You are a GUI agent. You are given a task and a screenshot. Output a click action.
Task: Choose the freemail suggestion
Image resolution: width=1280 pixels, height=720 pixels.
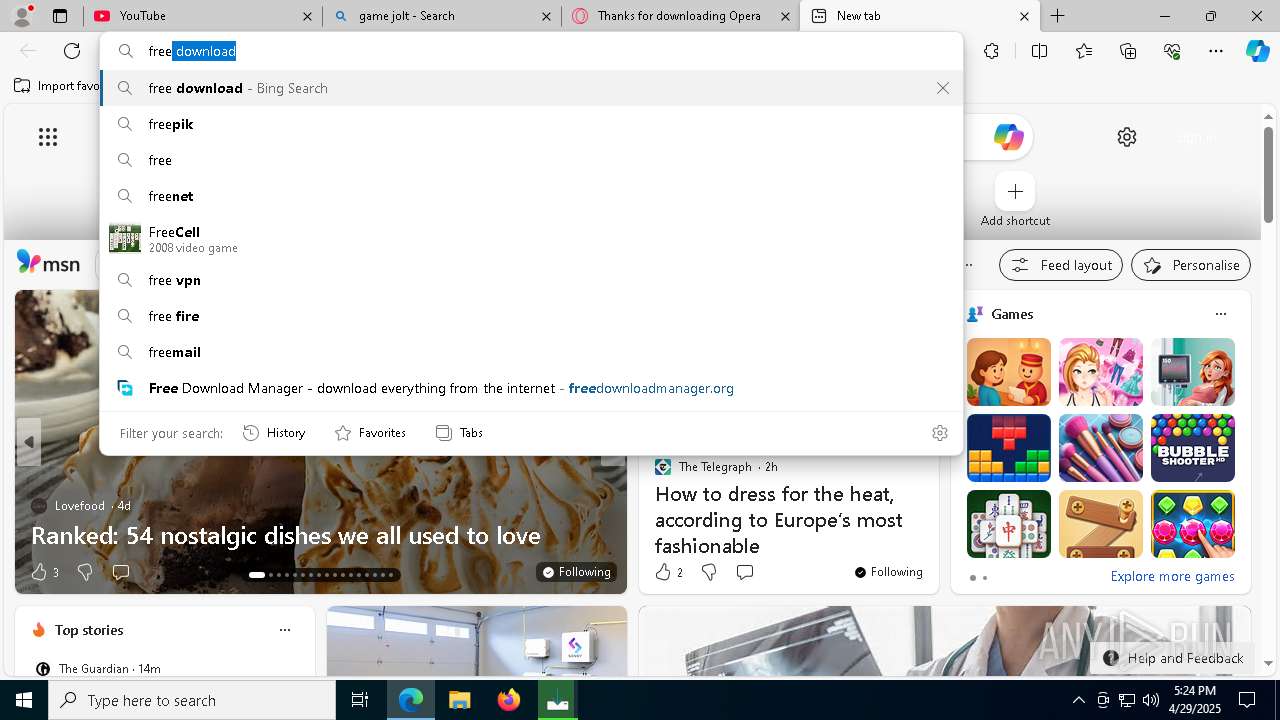530,352
